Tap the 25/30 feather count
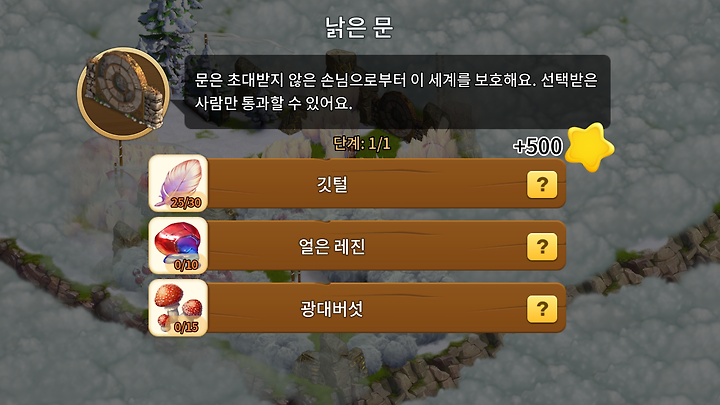Screen dimensions: 720x405 point(186,202)
